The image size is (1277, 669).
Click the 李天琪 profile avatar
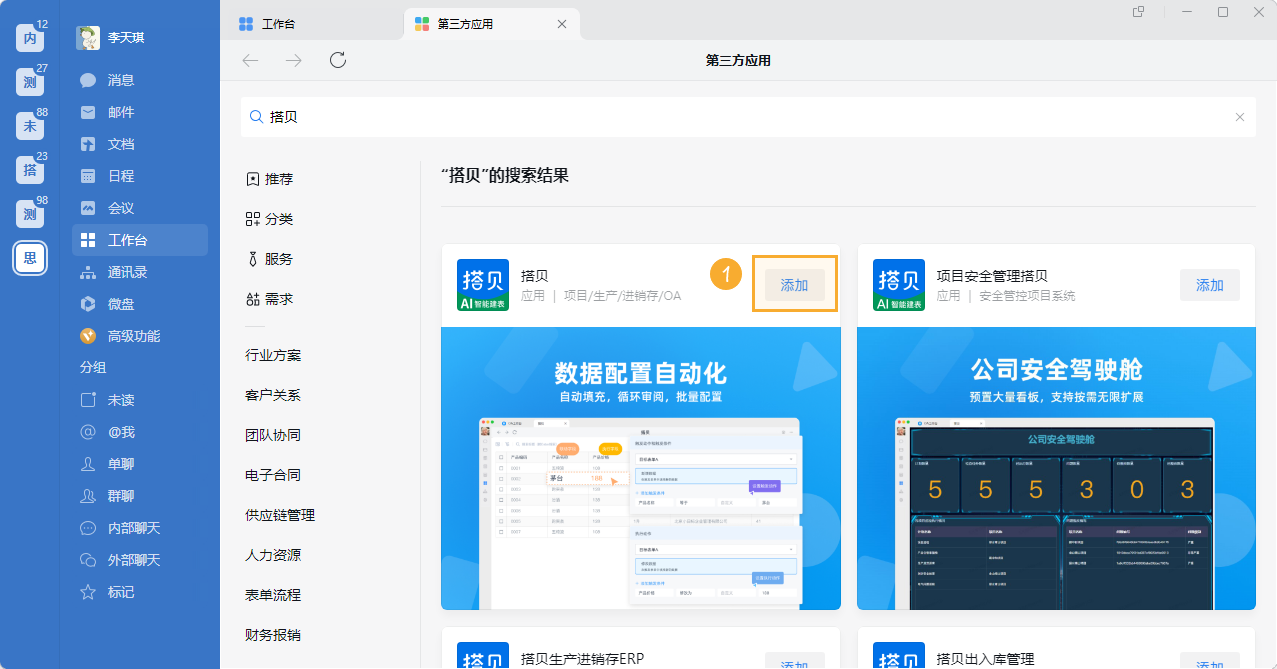[88, 37]
